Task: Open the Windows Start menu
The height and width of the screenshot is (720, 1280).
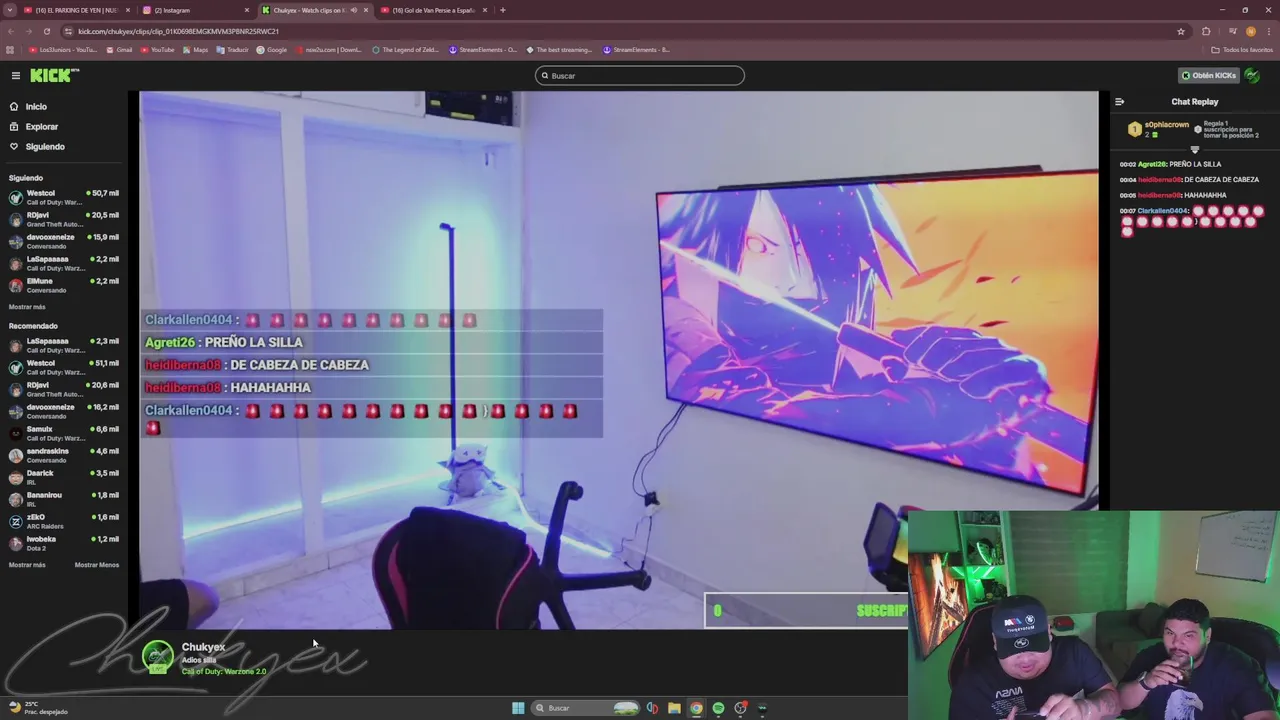Action: (x=518, y=708)
